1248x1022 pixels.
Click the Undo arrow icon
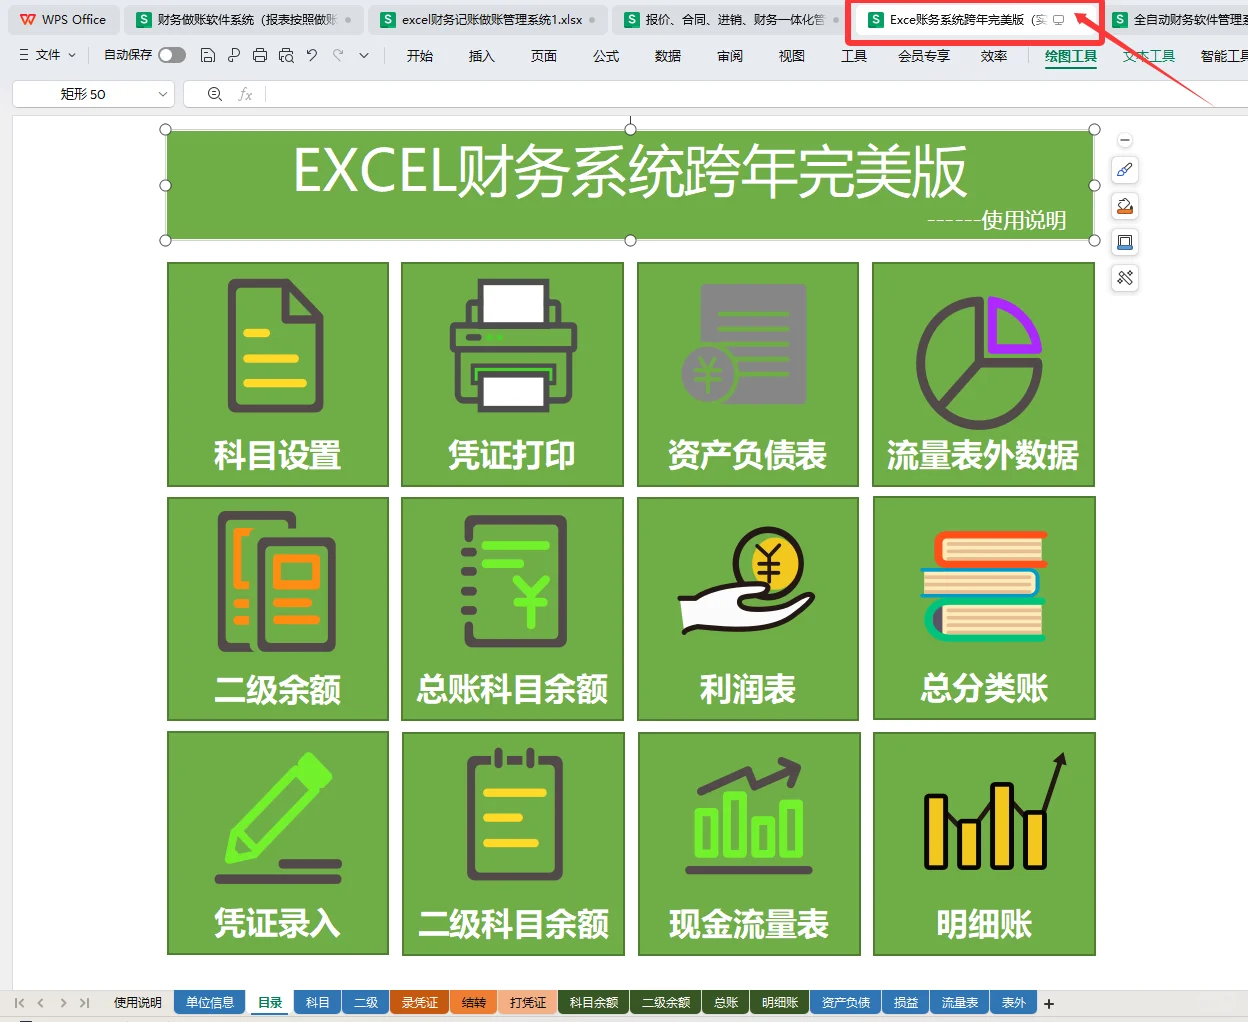click(x=311, y=57)
